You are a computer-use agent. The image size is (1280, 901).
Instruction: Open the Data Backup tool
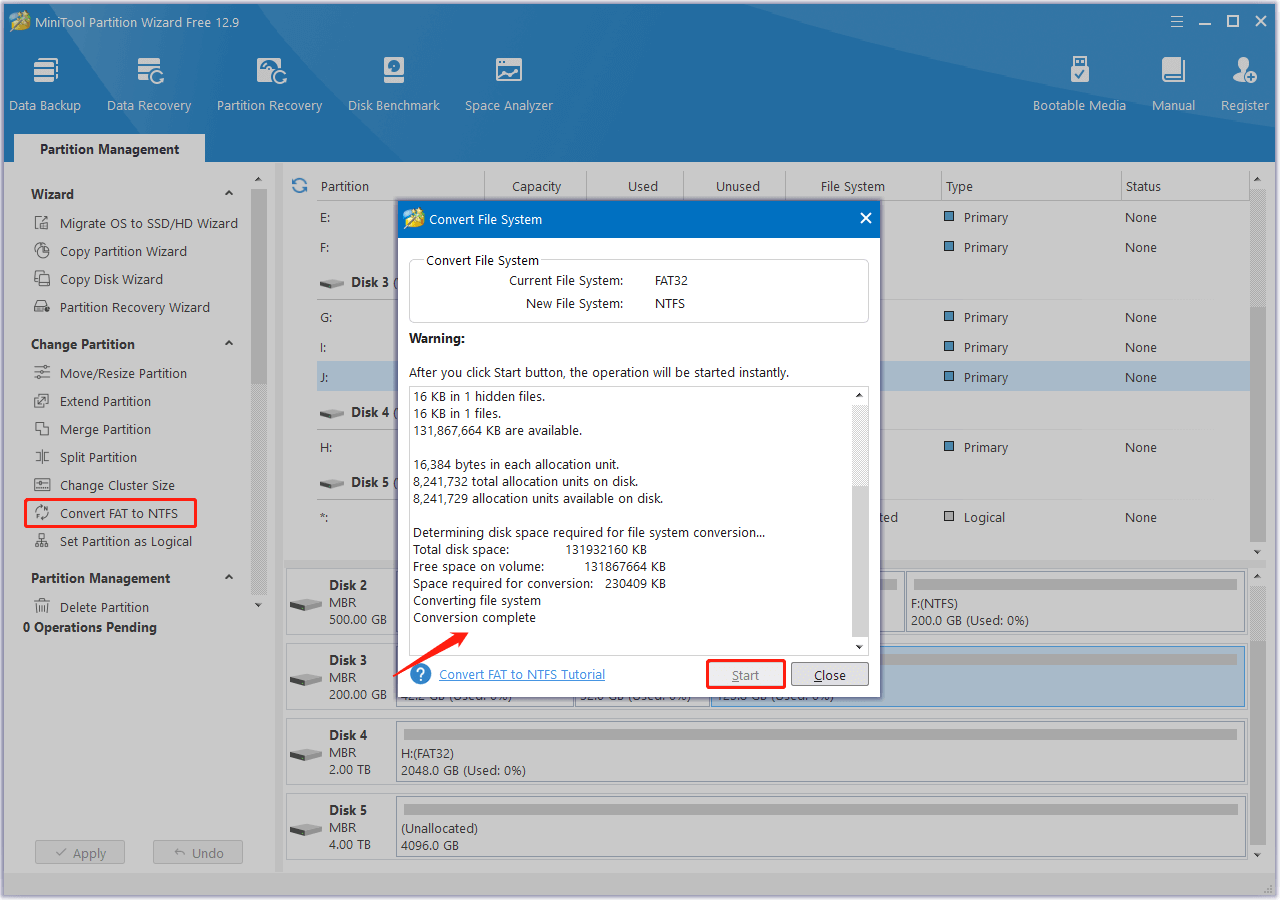pos(45,84)
